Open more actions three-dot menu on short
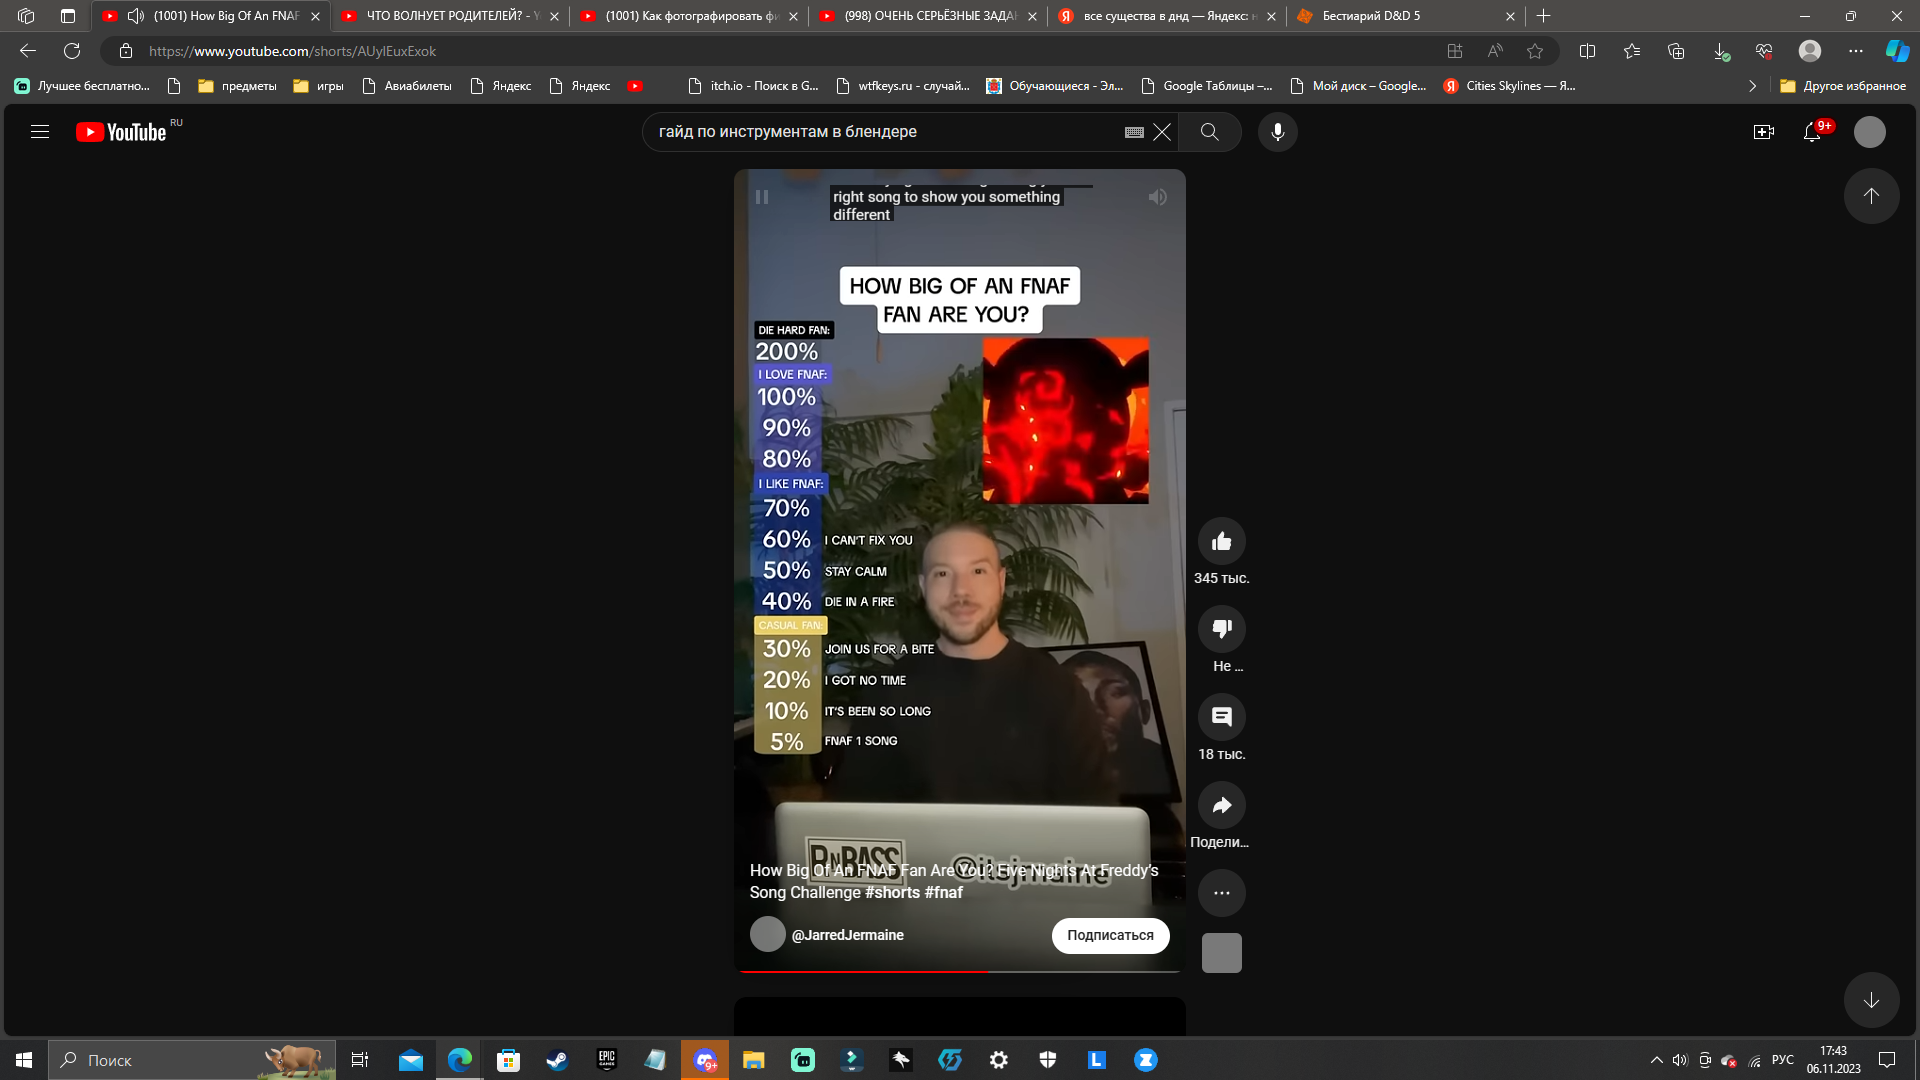The height and width of the screenshot is (1080, 1920). [x=1221, y=893]
